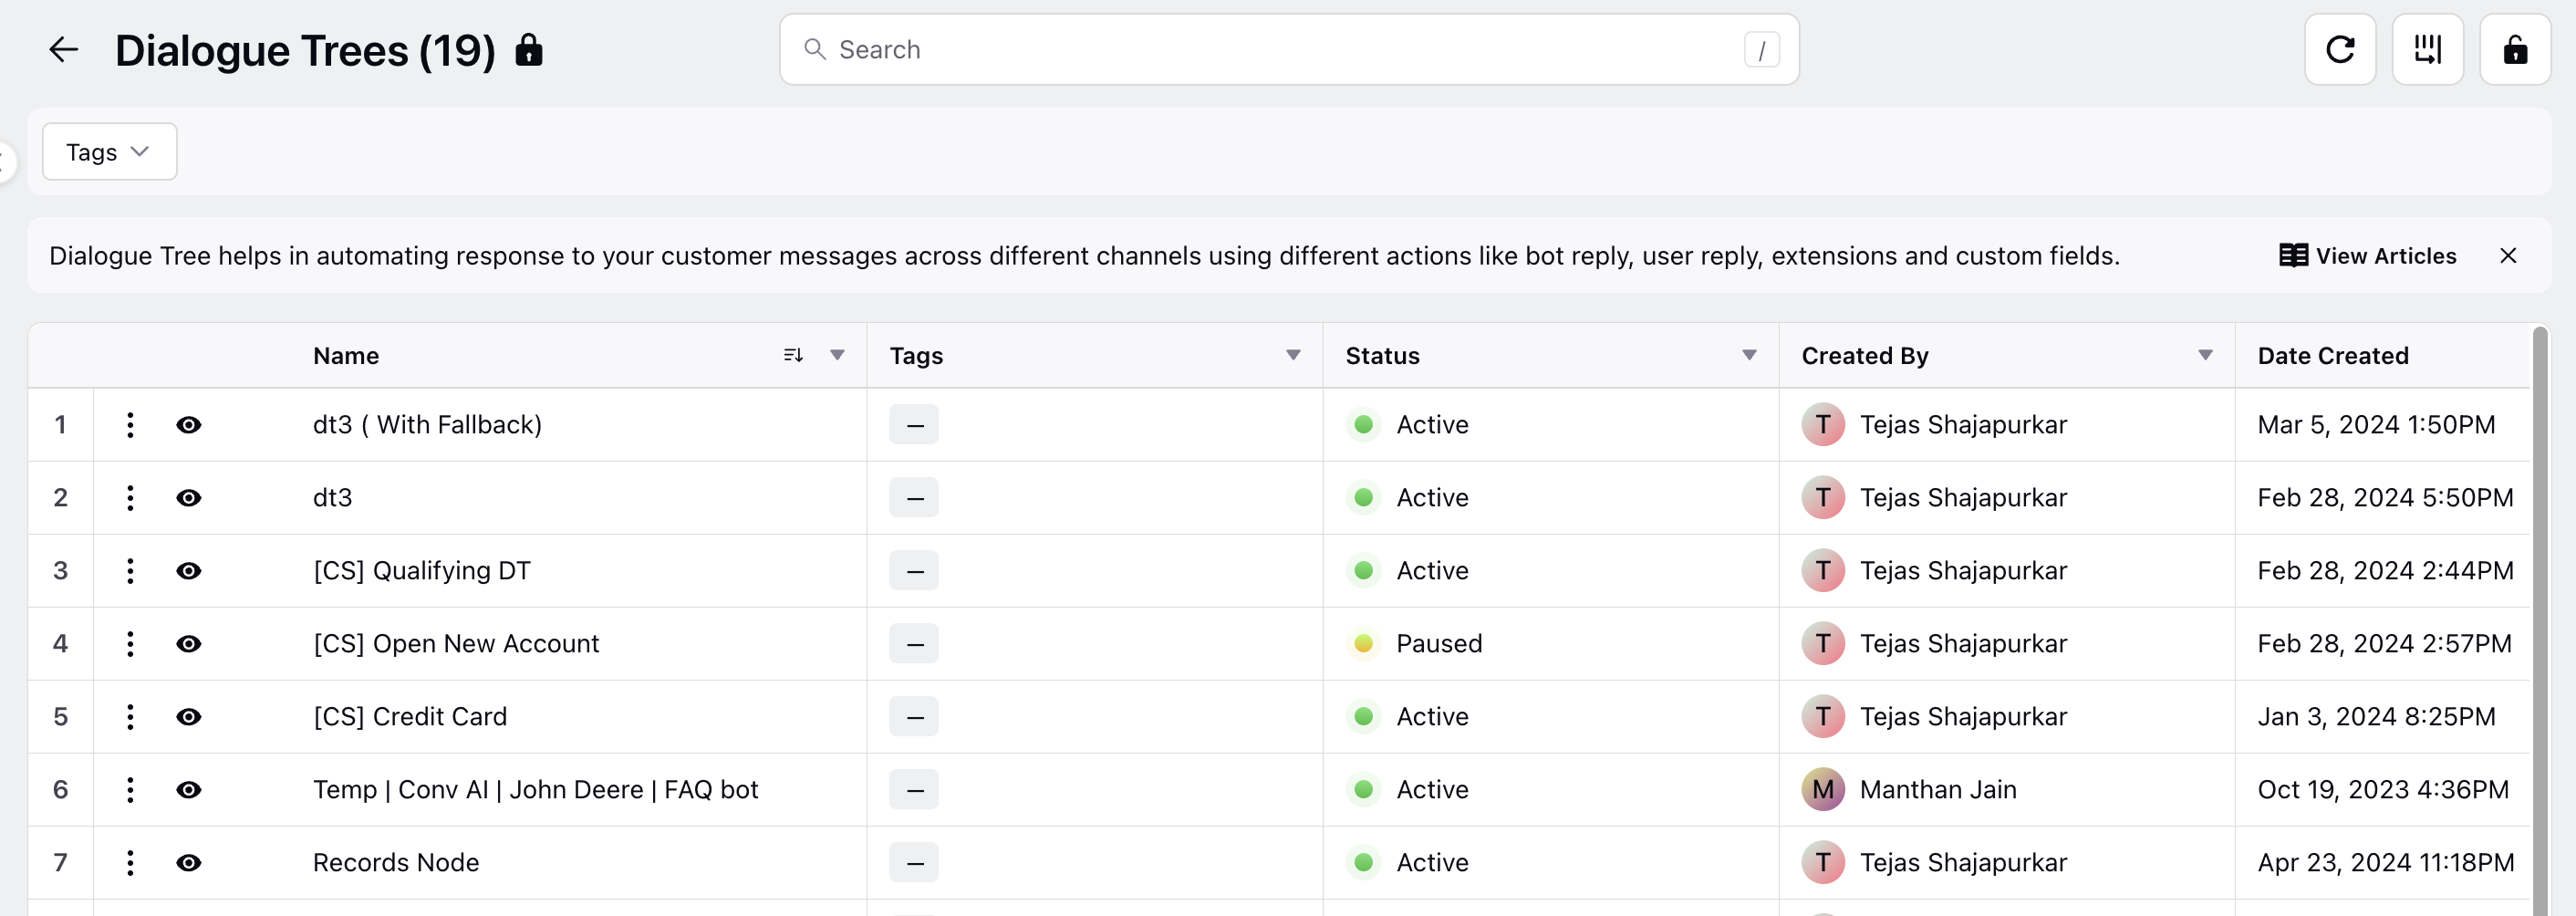Click the search magnifier icon
The height and width of the screenshot is (916, 2576).
pos(815,49)
